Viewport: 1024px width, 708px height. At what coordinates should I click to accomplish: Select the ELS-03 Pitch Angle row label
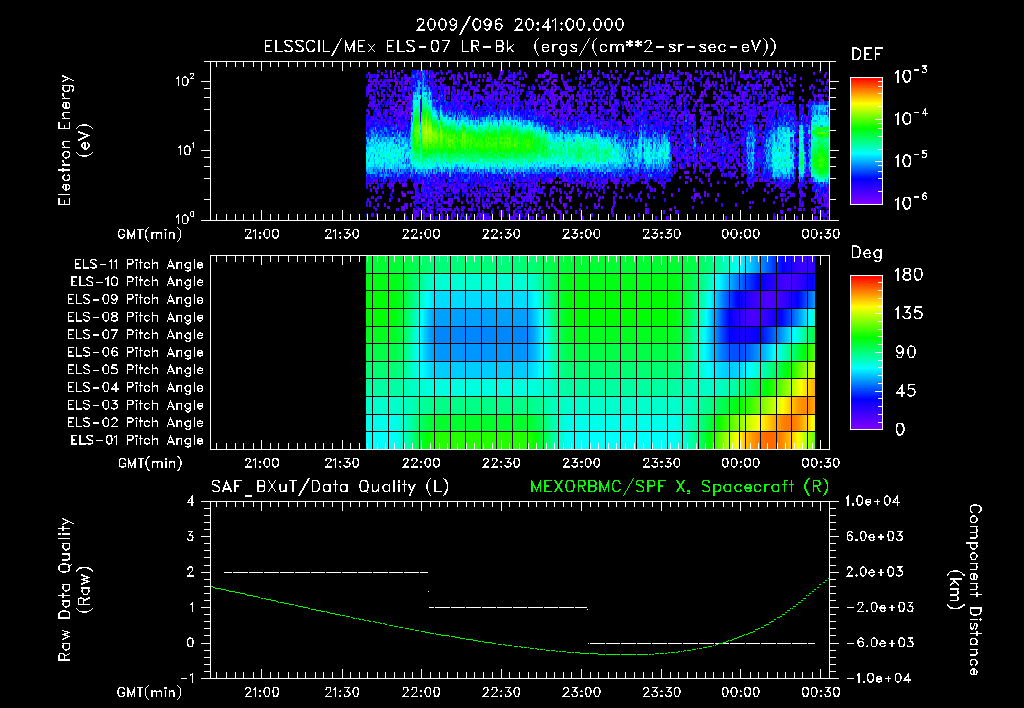(x=136, y=405)
